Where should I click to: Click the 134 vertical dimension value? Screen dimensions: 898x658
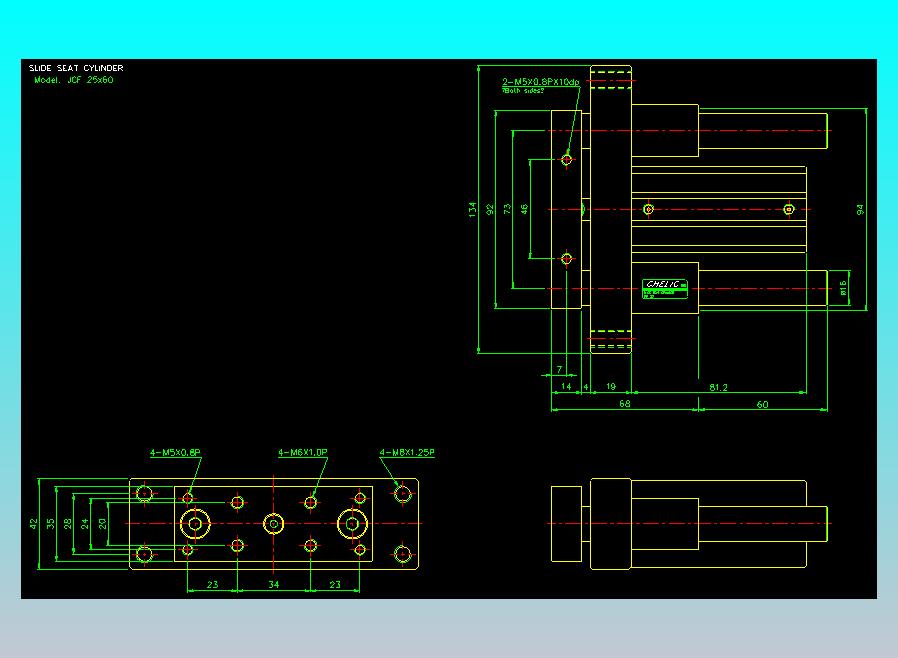(472, 209)
